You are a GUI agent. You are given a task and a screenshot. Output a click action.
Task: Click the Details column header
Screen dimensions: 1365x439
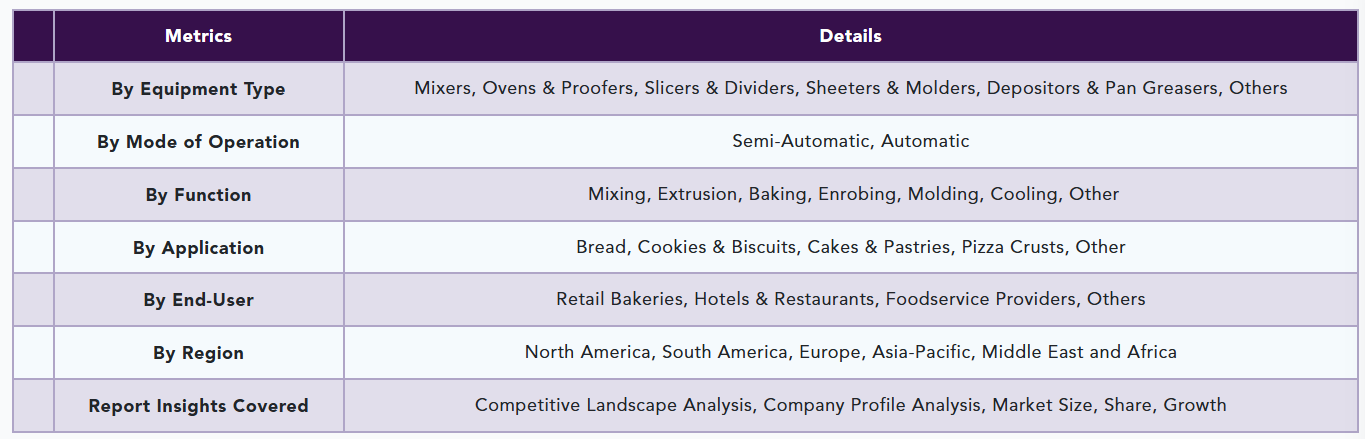click(x=850, y=36)
